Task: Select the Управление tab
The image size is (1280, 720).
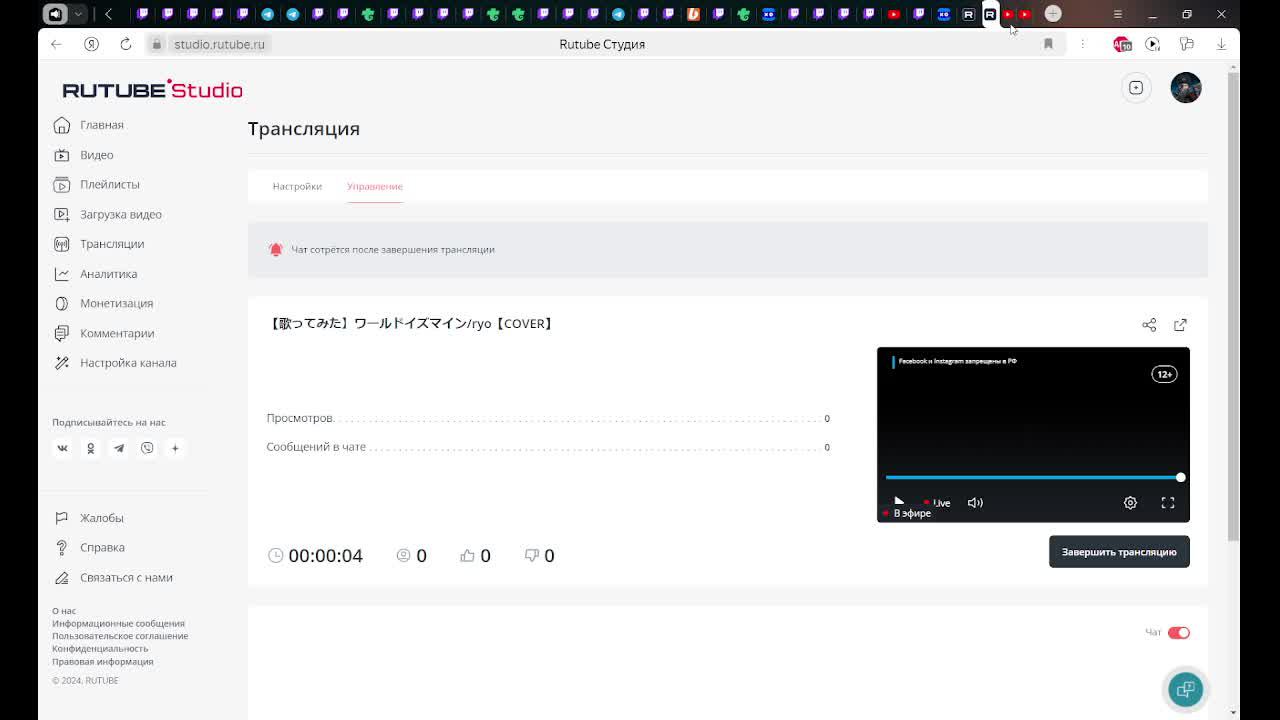Action: pyautogui.click(x=375, y=186)
